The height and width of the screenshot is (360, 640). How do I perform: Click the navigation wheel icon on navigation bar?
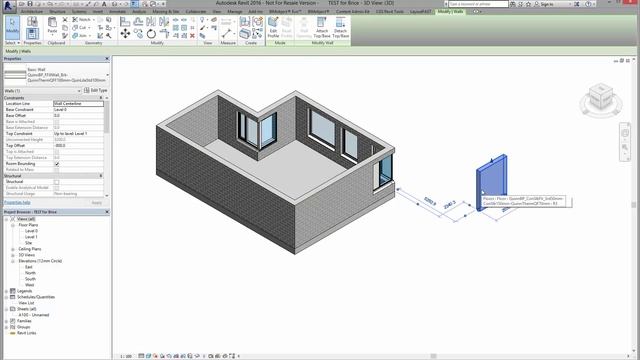coord(625,133)
